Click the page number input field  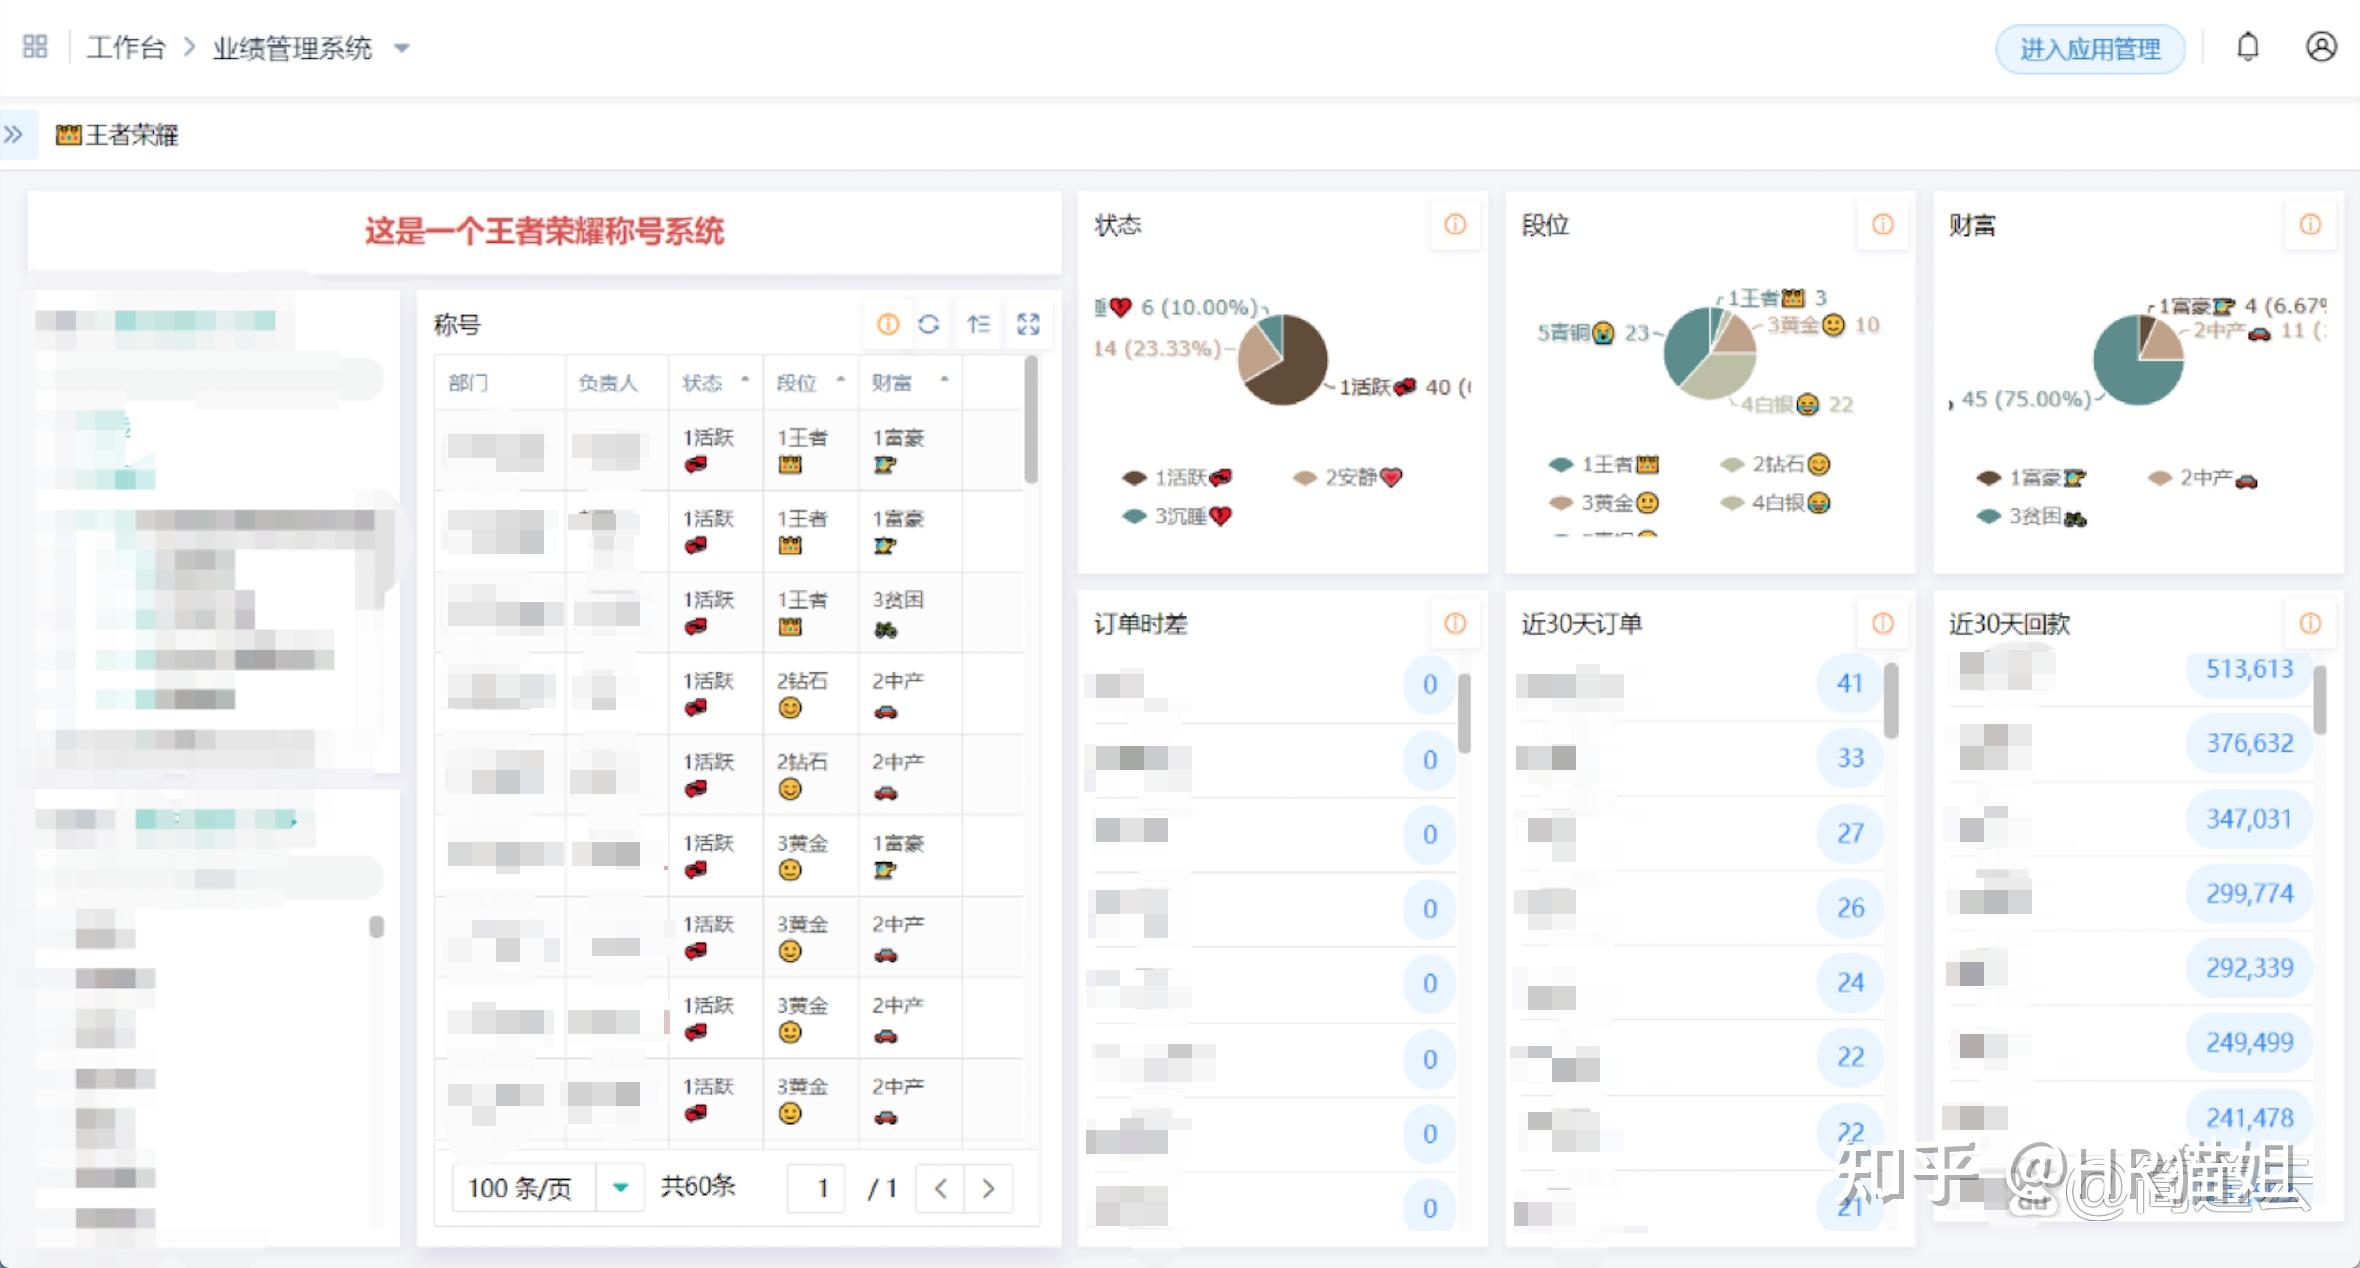click(816, 1189)
